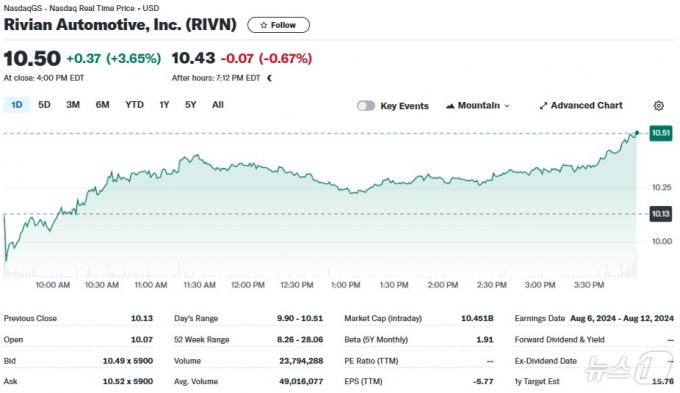Select the 5D range tab

coord(44,105)
